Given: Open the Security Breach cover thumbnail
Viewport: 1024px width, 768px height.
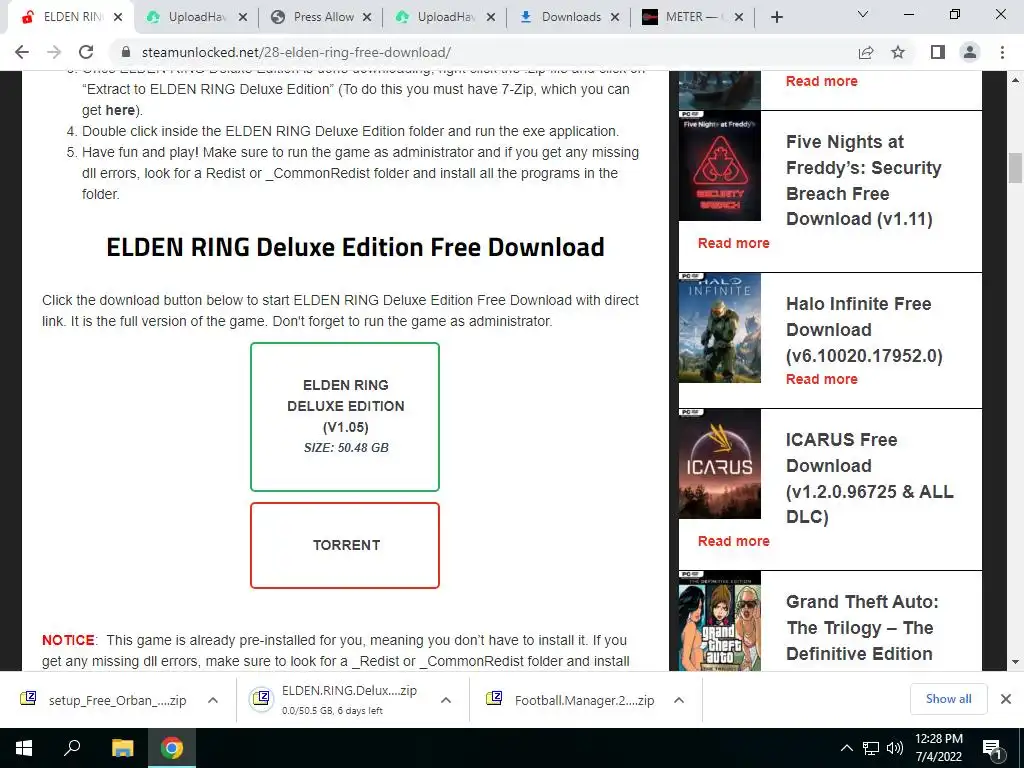Looking at the screenshot, I should pyautogui.click(x=720, y=166).
